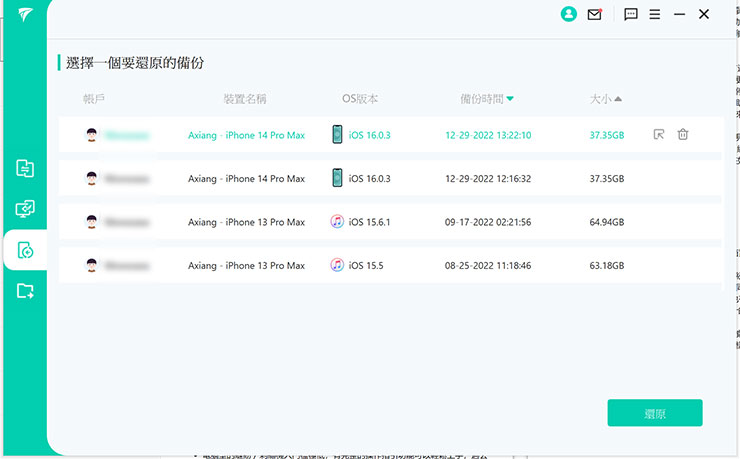Click avatar in the 12:16:32 backup row
Screen dimensions: 740x459
(x=92, y=178)
